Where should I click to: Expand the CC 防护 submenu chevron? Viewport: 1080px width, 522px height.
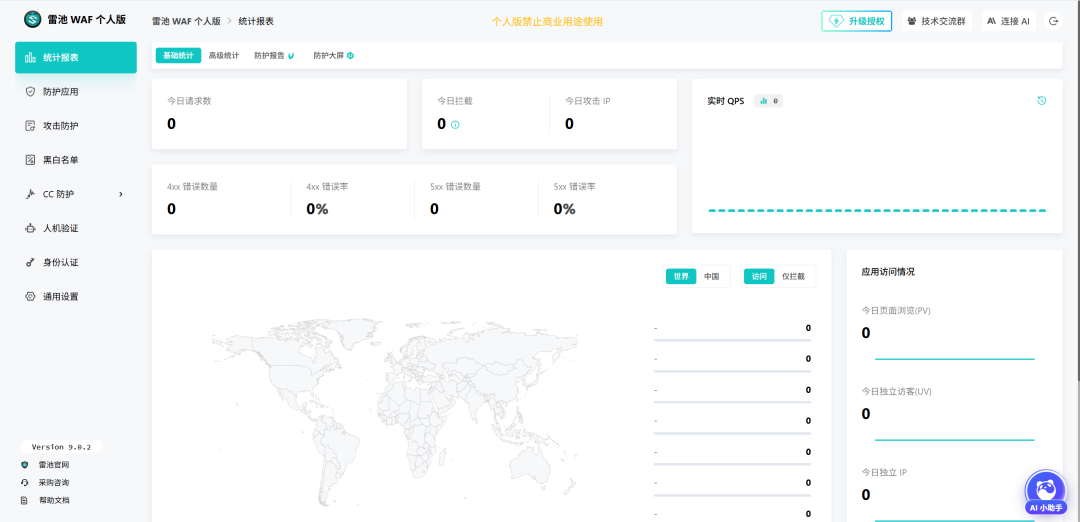coord(121,194)
